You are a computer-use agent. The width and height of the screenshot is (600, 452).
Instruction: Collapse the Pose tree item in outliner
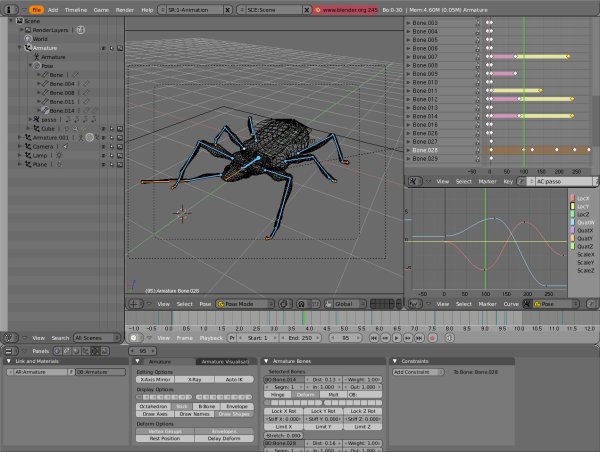(x=29, y=66)
